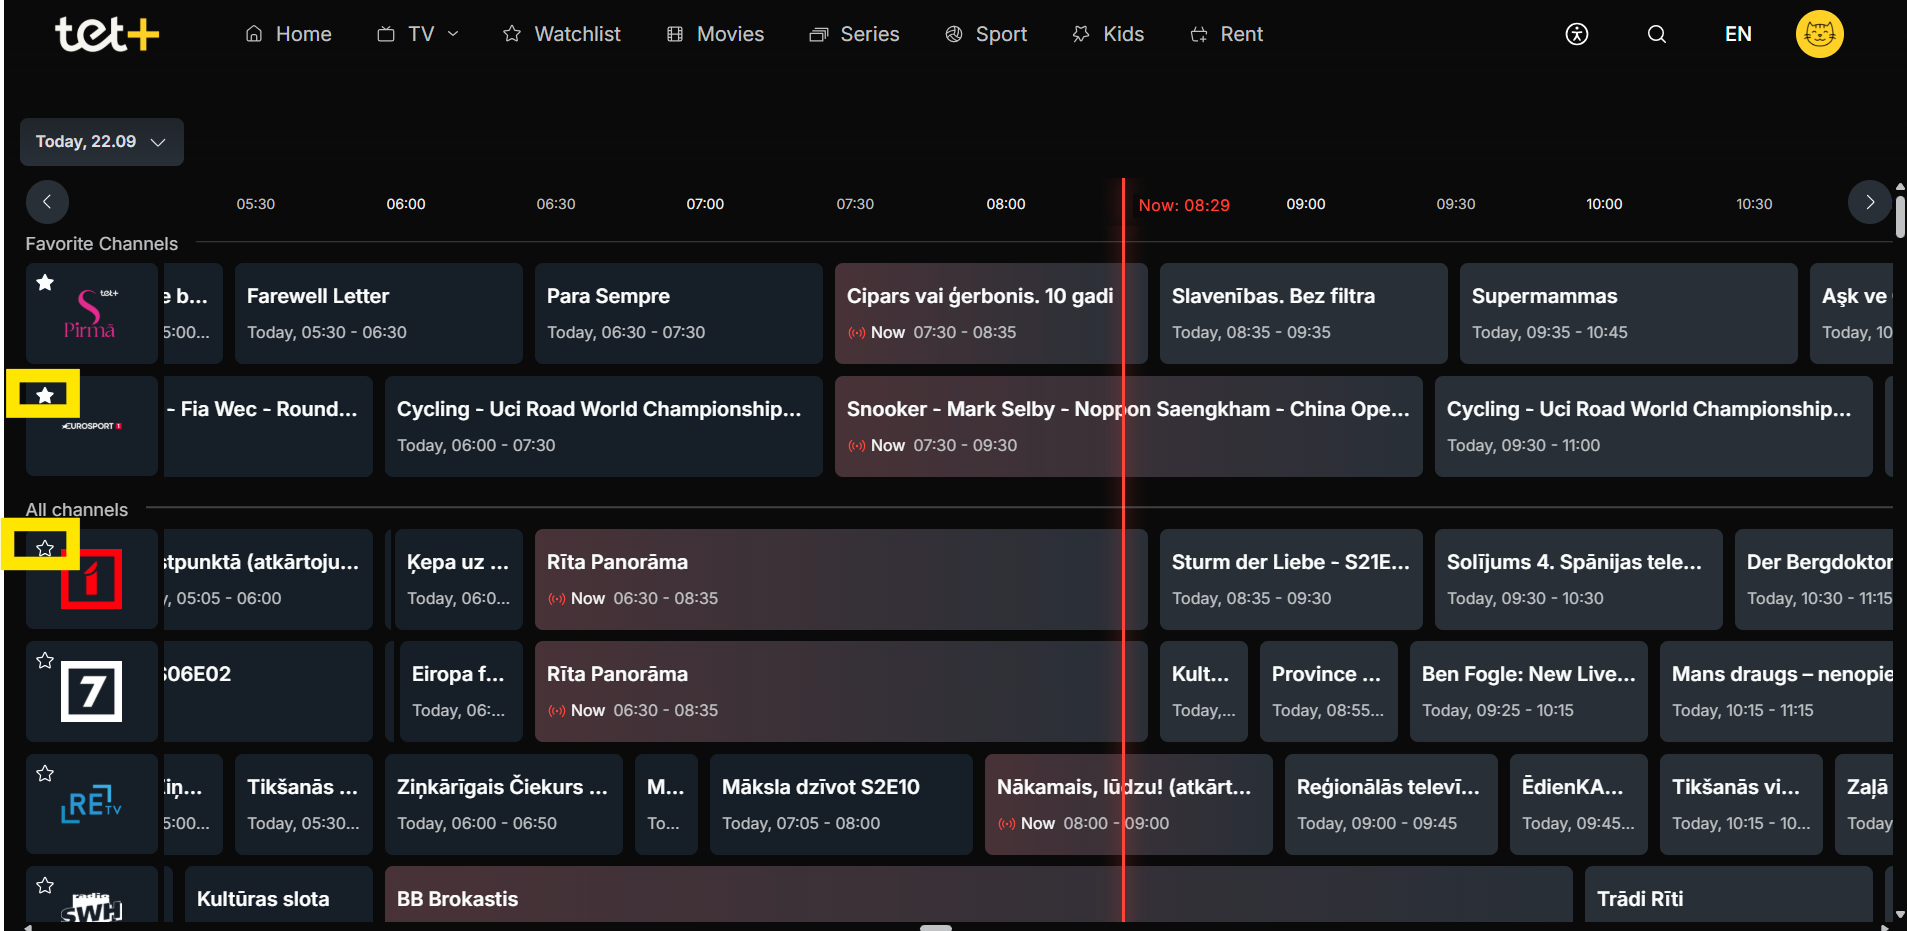Advance timeline with right arrow
The height and width of the screenshot is (931, 1907).
click(1870, 202)
